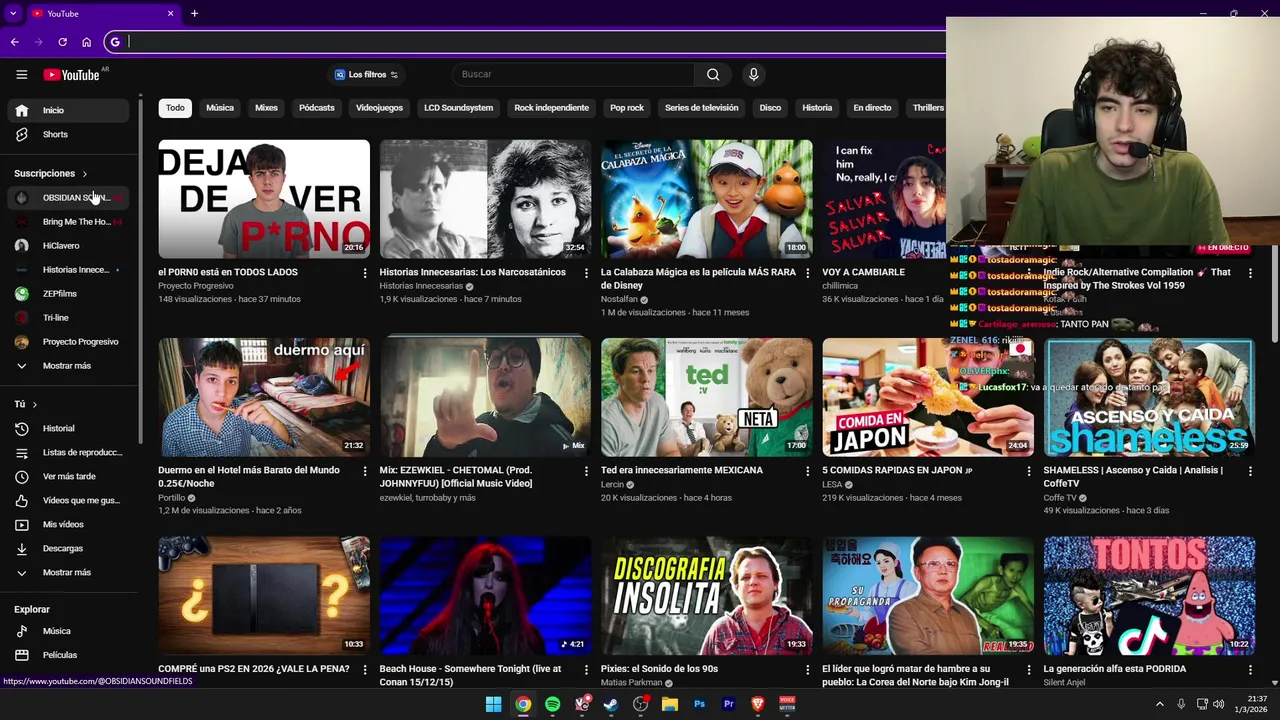Select 'Series de televisión' chip
The height and width of the screenshot is (720, 1280).
coord(702,108)
